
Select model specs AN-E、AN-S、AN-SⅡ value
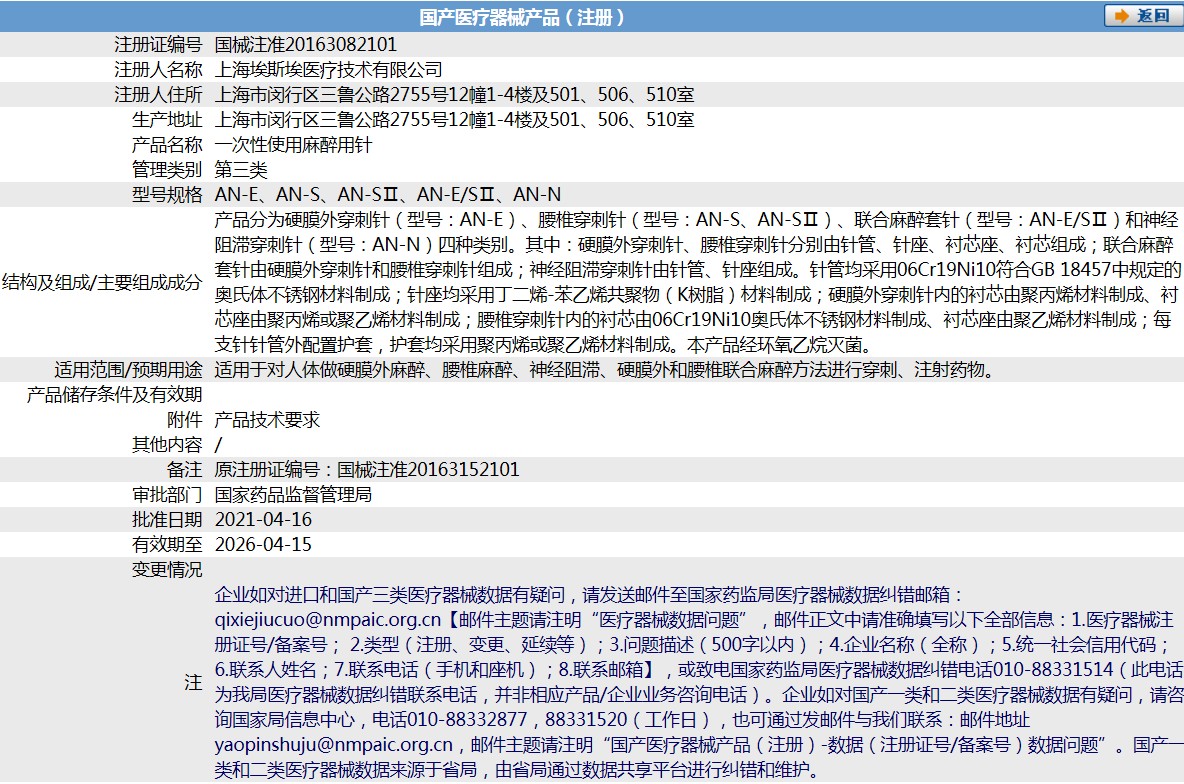[388, 194]
